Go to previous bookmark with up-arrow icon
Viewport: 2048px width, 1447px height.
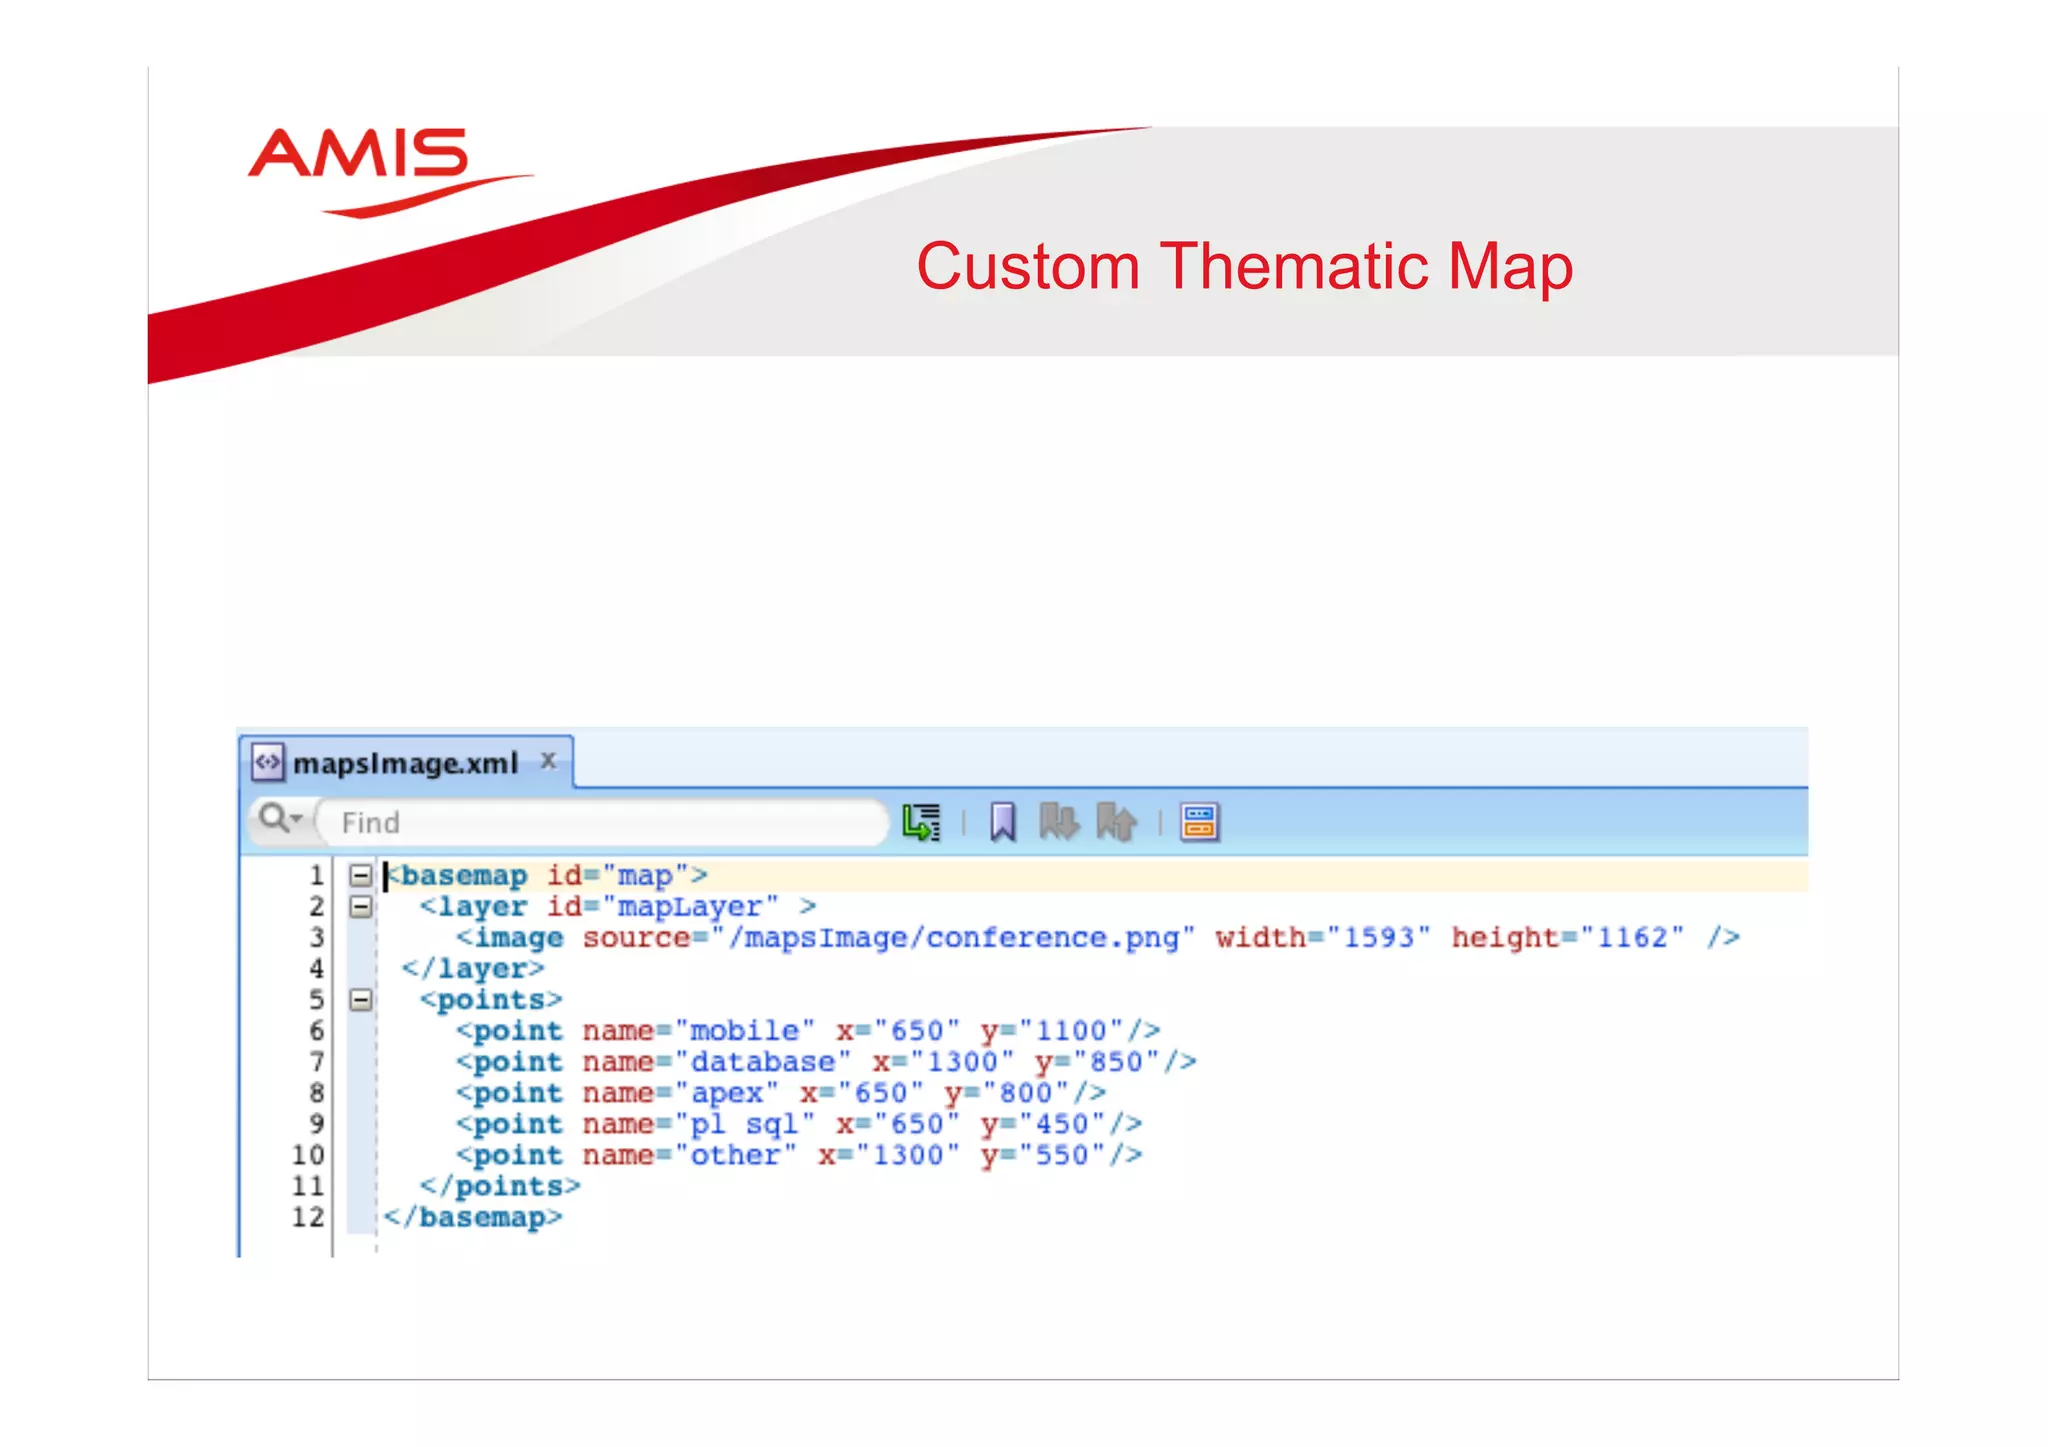(1116, 822)
